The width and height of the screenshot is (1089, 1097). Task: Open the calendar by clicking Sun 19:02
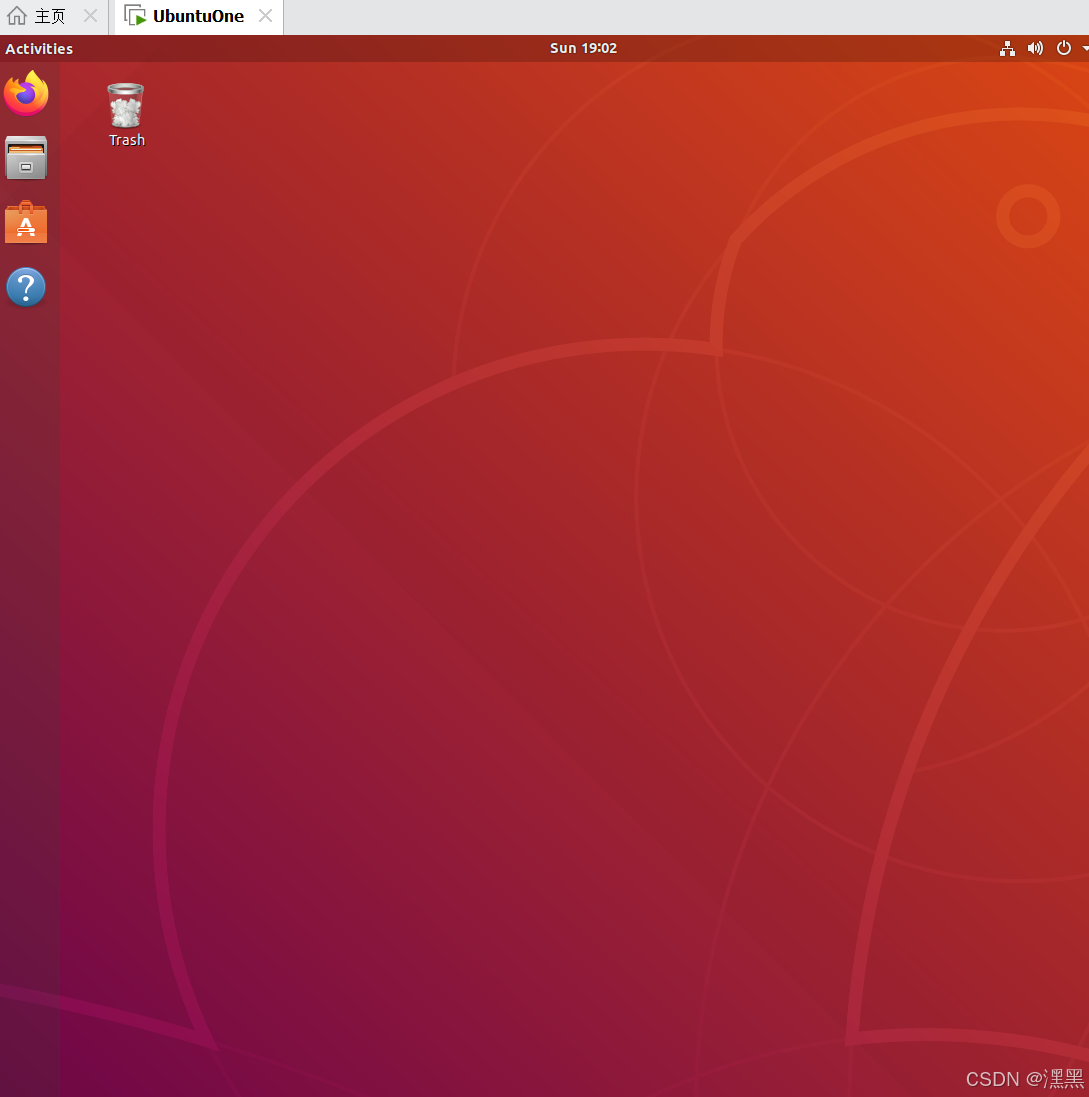pos(583,47)
